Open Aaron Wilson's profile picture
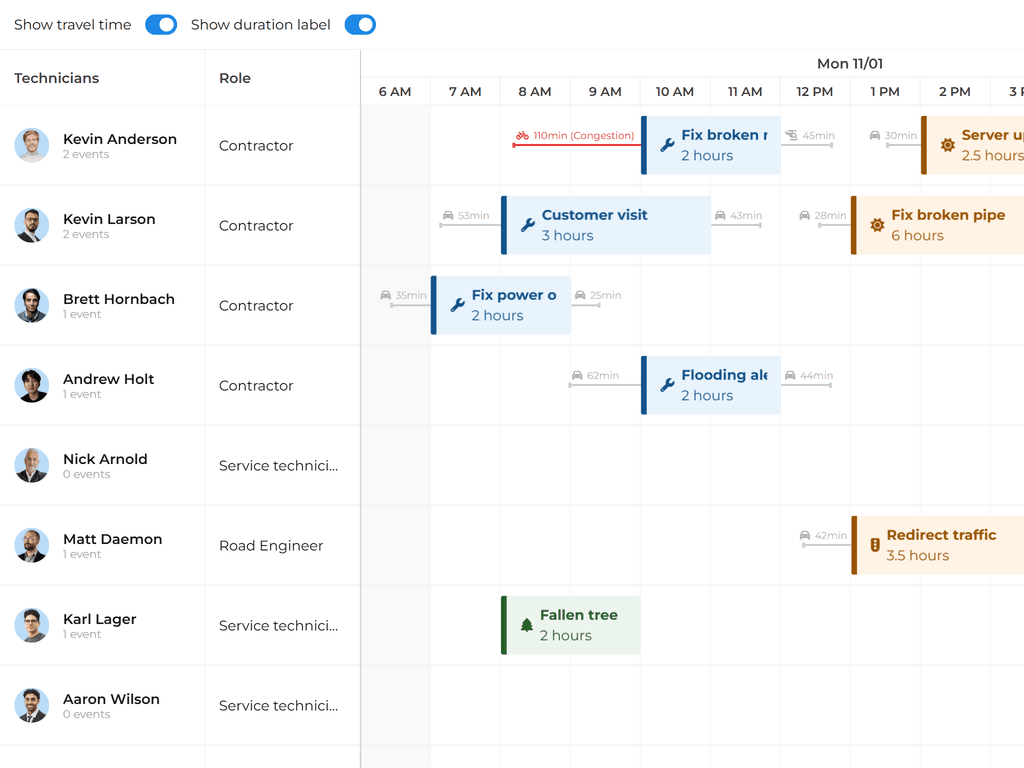 coord(32,705)
